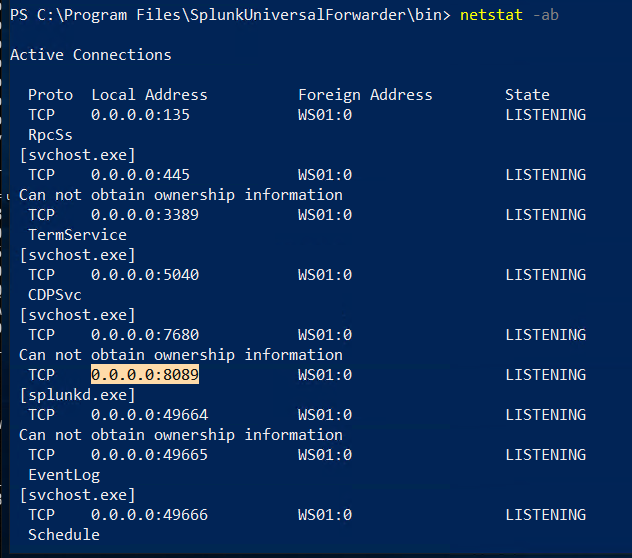Screen dimensions: 632x558
Task: Click the Foreign Address column header
Action: [x=365, y=95]
